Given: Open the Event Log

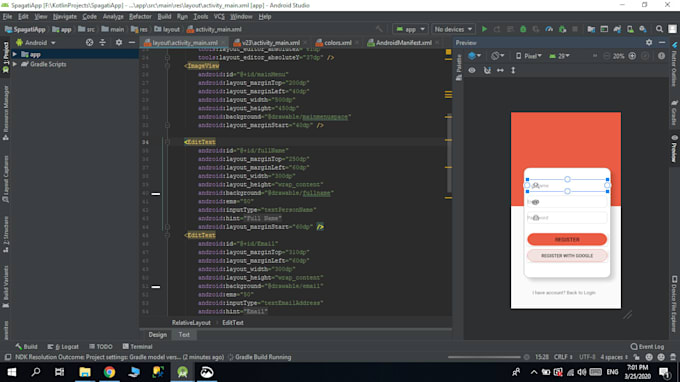Looking at the screenshot, I should [x=647, y=346].
